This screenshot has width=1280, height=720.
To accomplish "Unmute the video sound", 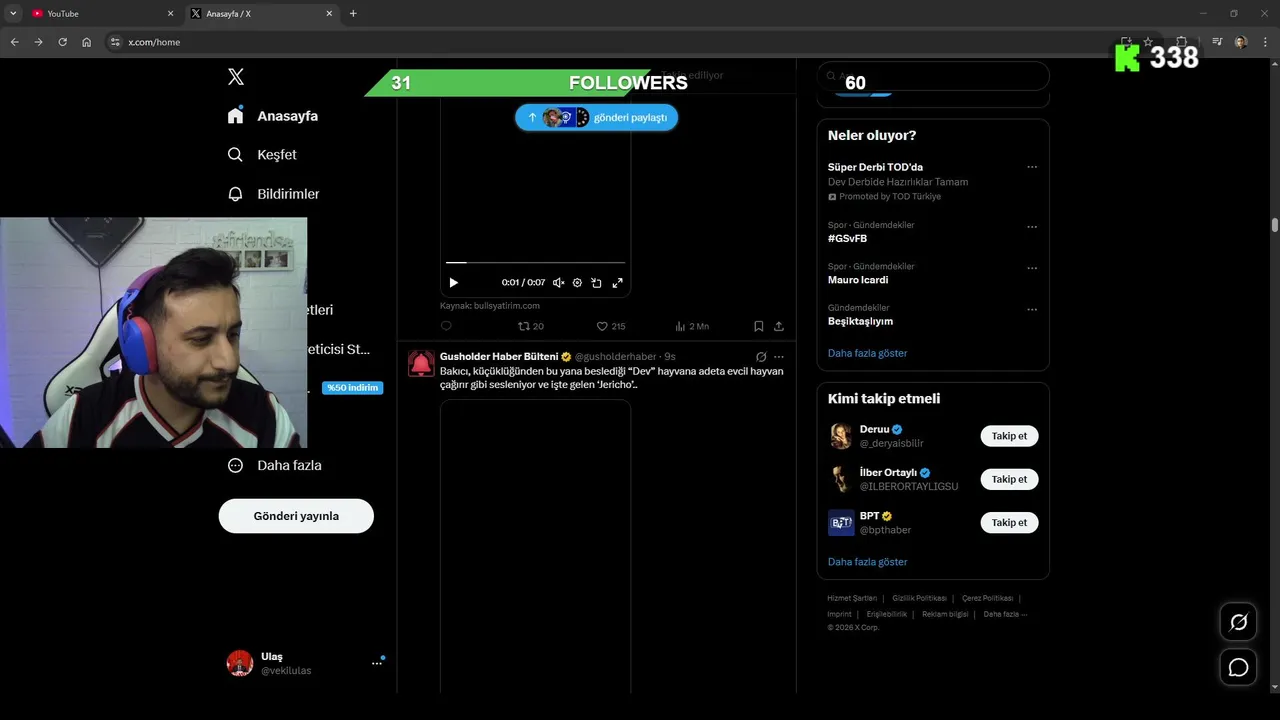I will (x=559, y=283).
